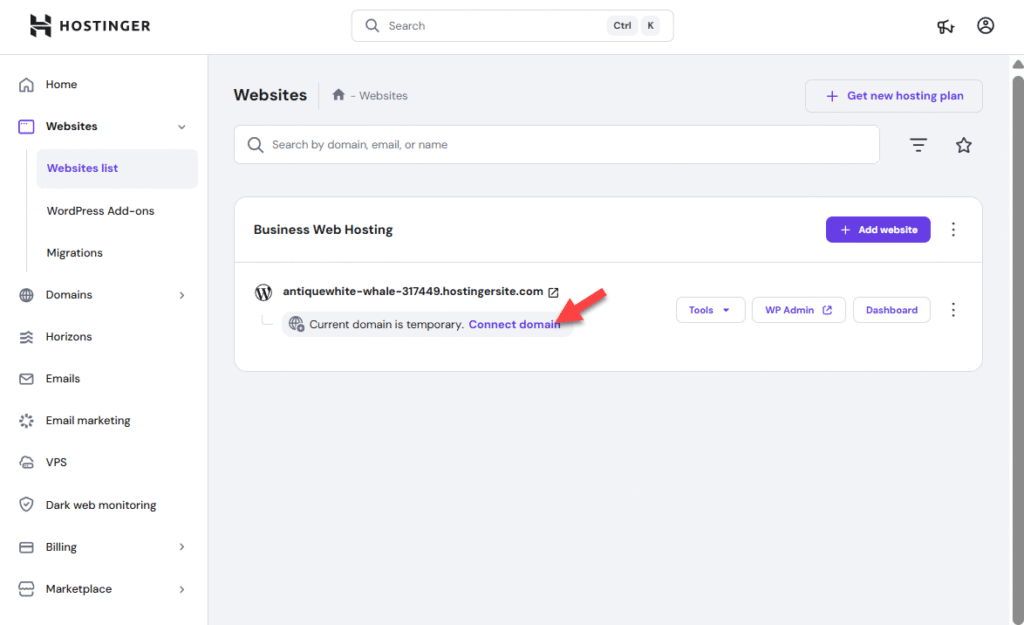Viewport: 1024px width, 625px height.
Task: Expand the Domains sidebar section
Action: click(181, 295)
